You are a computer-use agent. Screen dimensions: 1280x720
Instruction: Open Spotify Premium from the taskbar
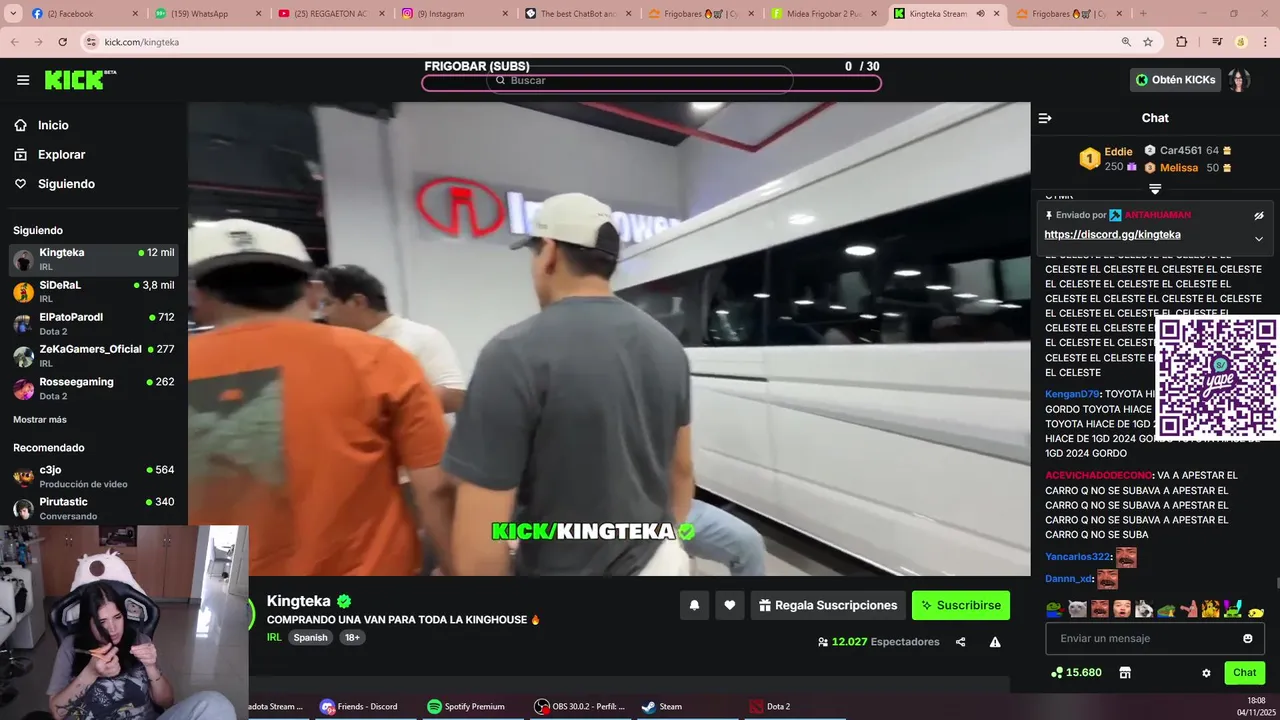[466, 706]
